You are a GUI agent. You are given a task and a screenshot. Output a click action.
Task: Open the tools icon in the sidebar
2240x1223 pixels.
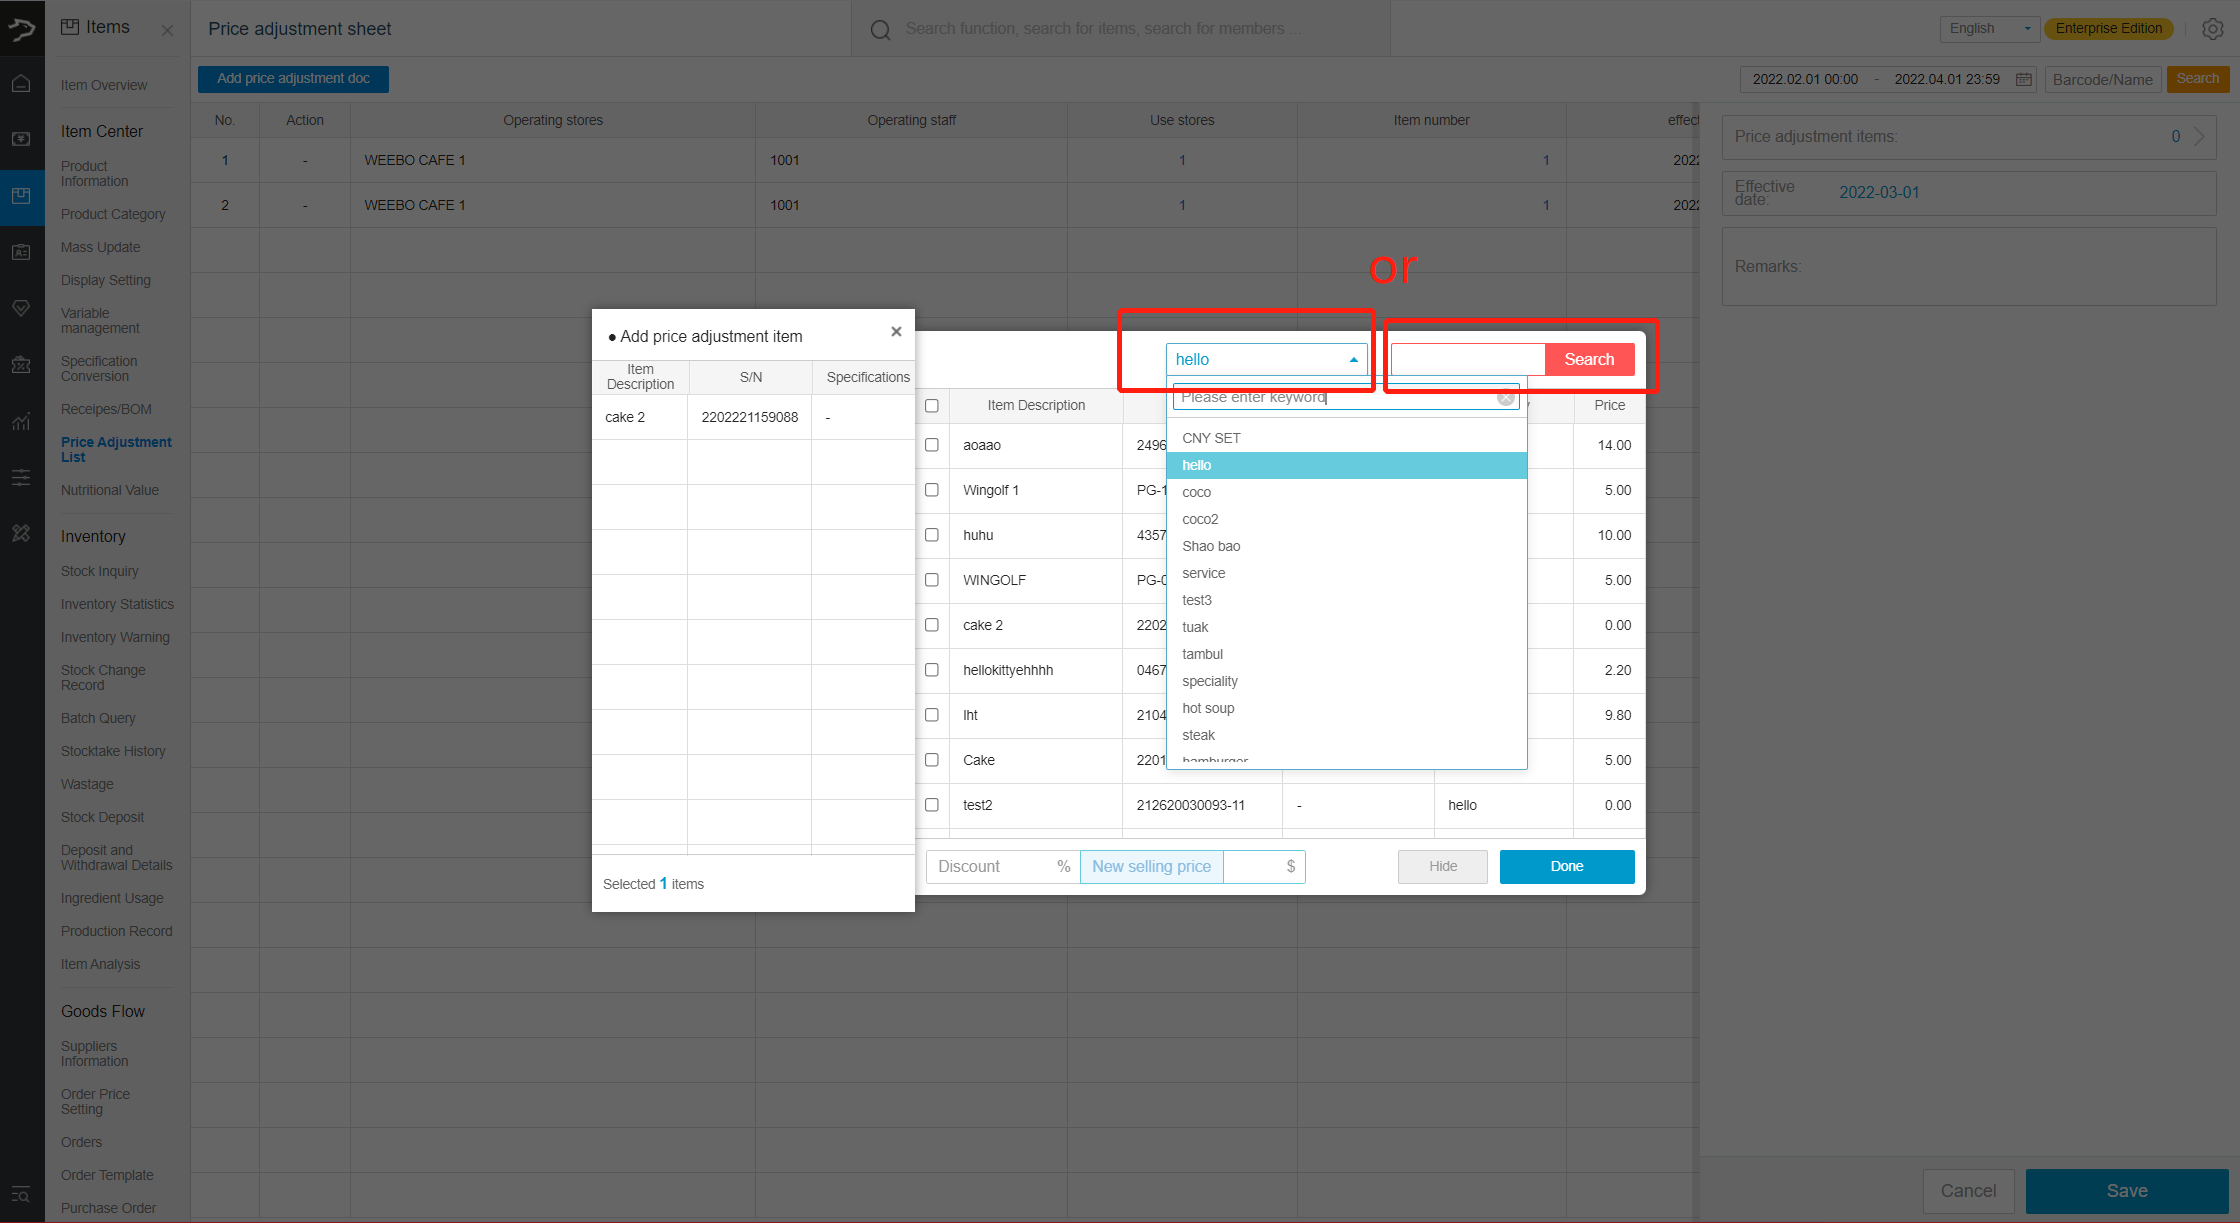tap(21, 533)
